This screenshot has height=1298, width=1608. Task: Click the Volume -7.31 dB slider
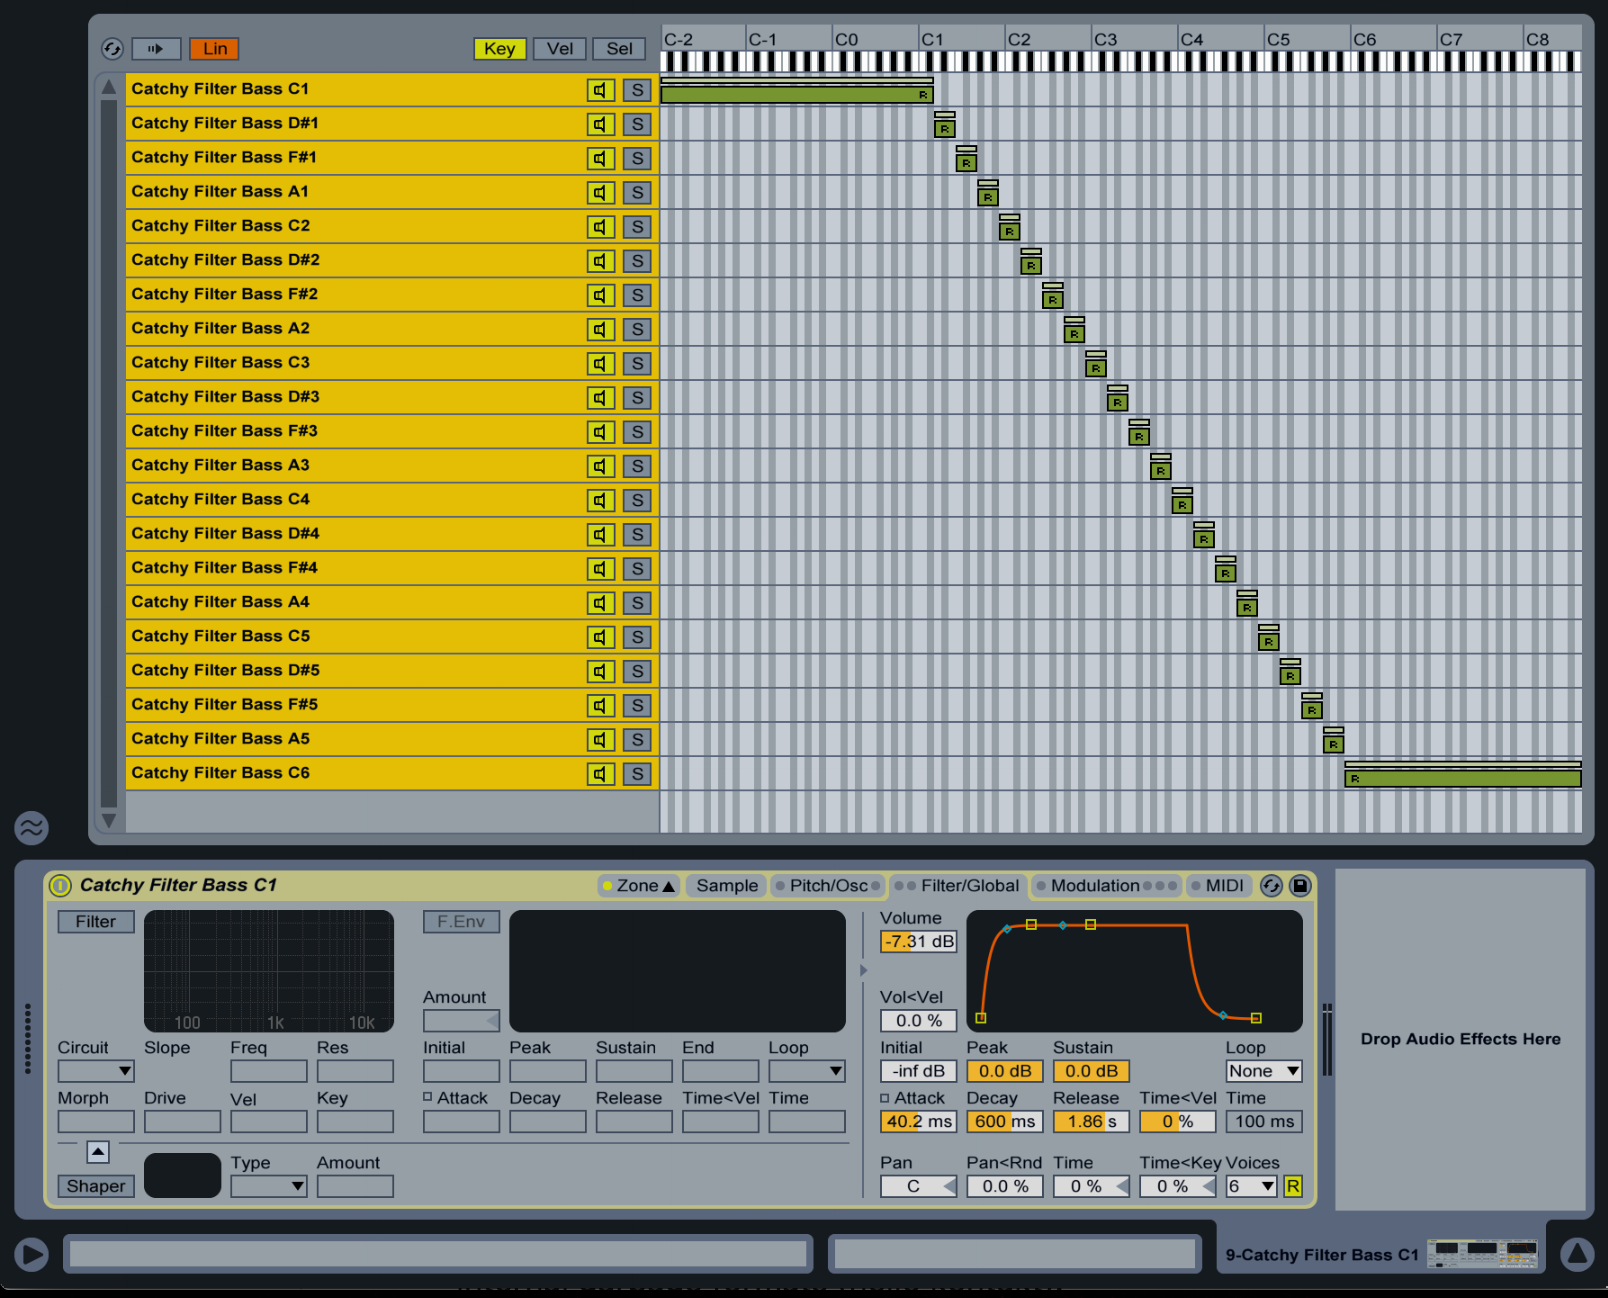pyautogui.click(x=918, y=942)
